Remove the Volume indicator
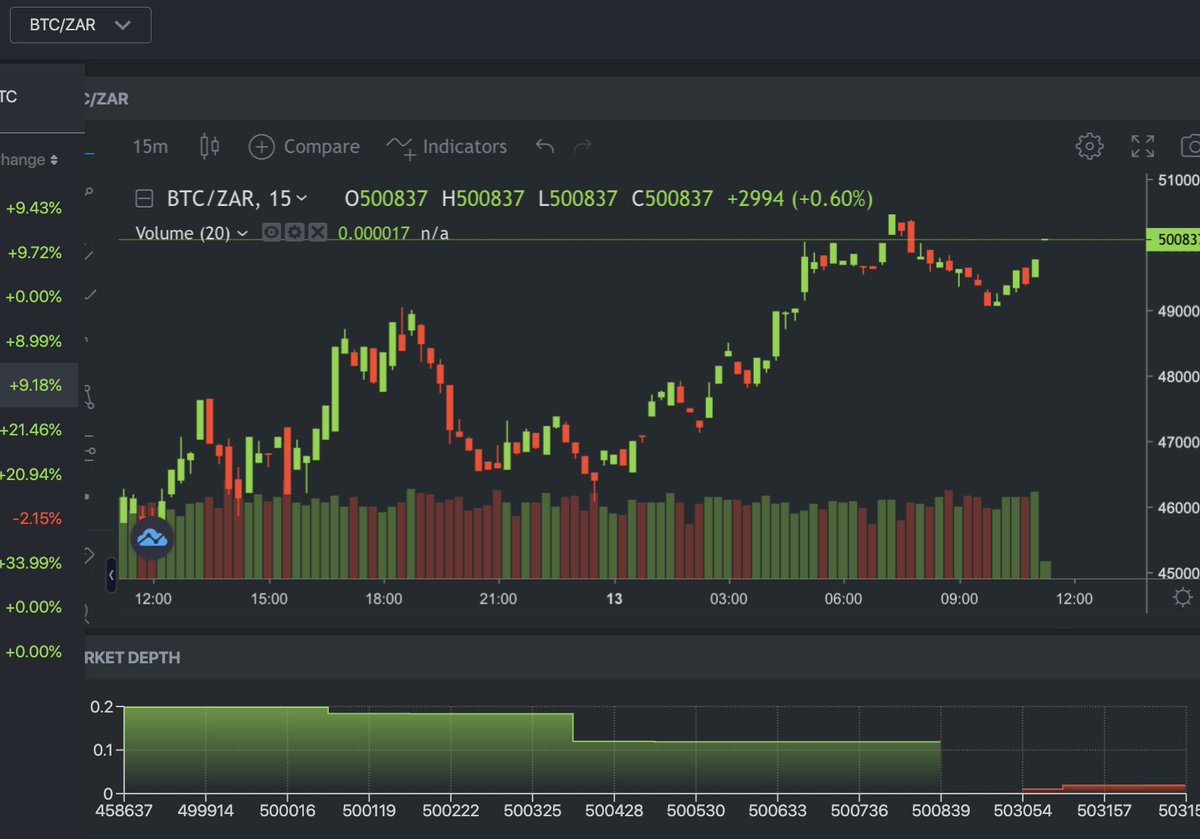Viewport: 1200px width, 839px height. pos(317,232)
